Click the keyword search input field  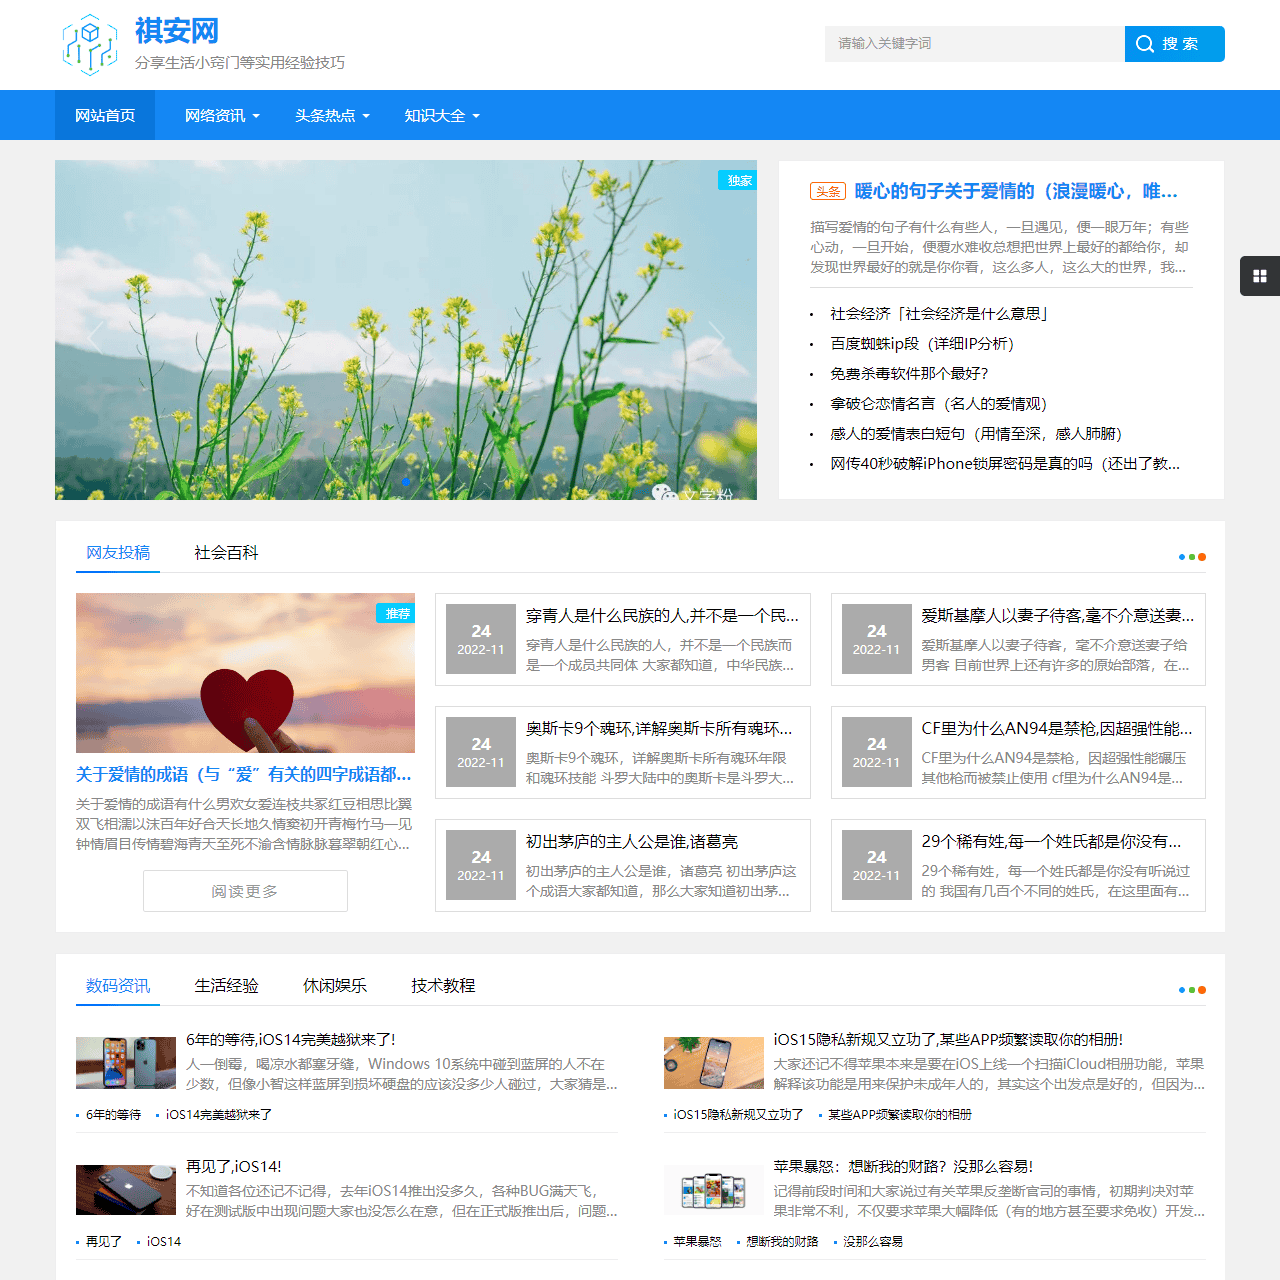click(x=974, y=44)
